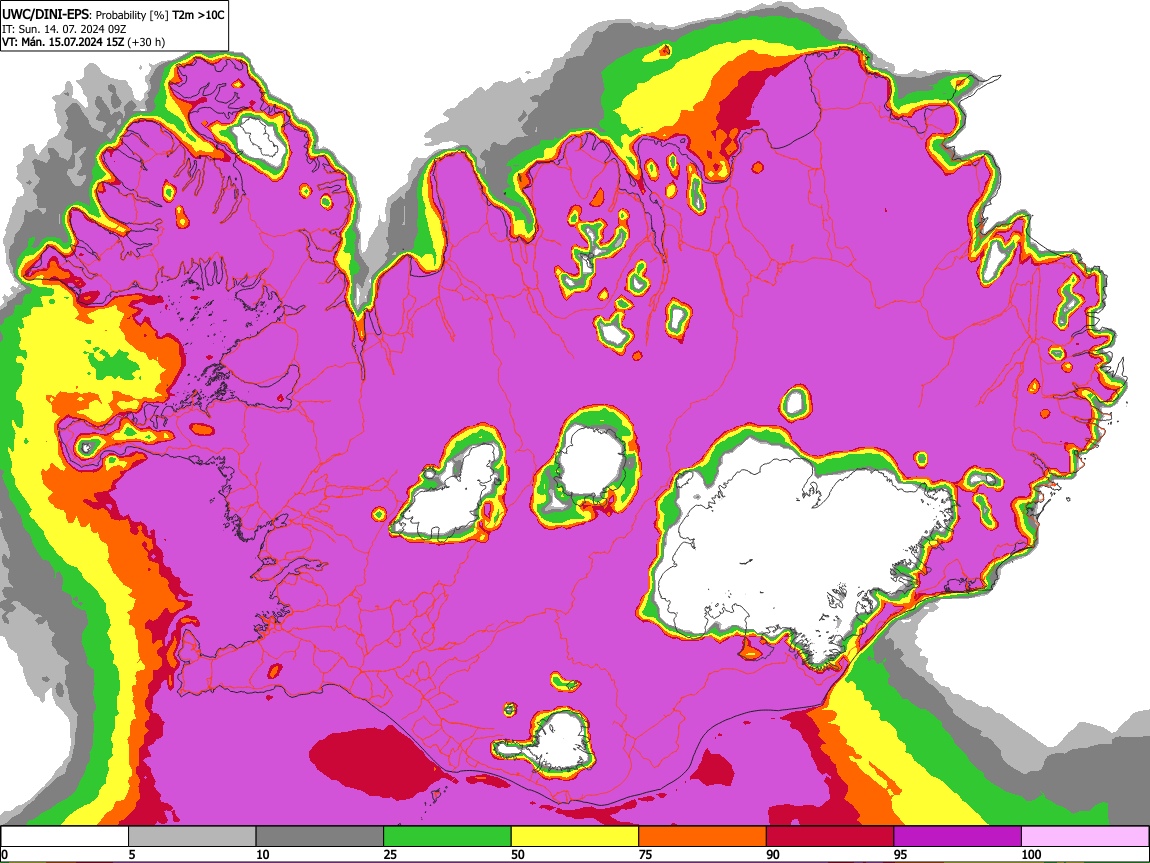The height and width of the screenshot is (863, 1150).
Task: Click the '(+30 h)' forecast offset text
Action: click(146, 42)
